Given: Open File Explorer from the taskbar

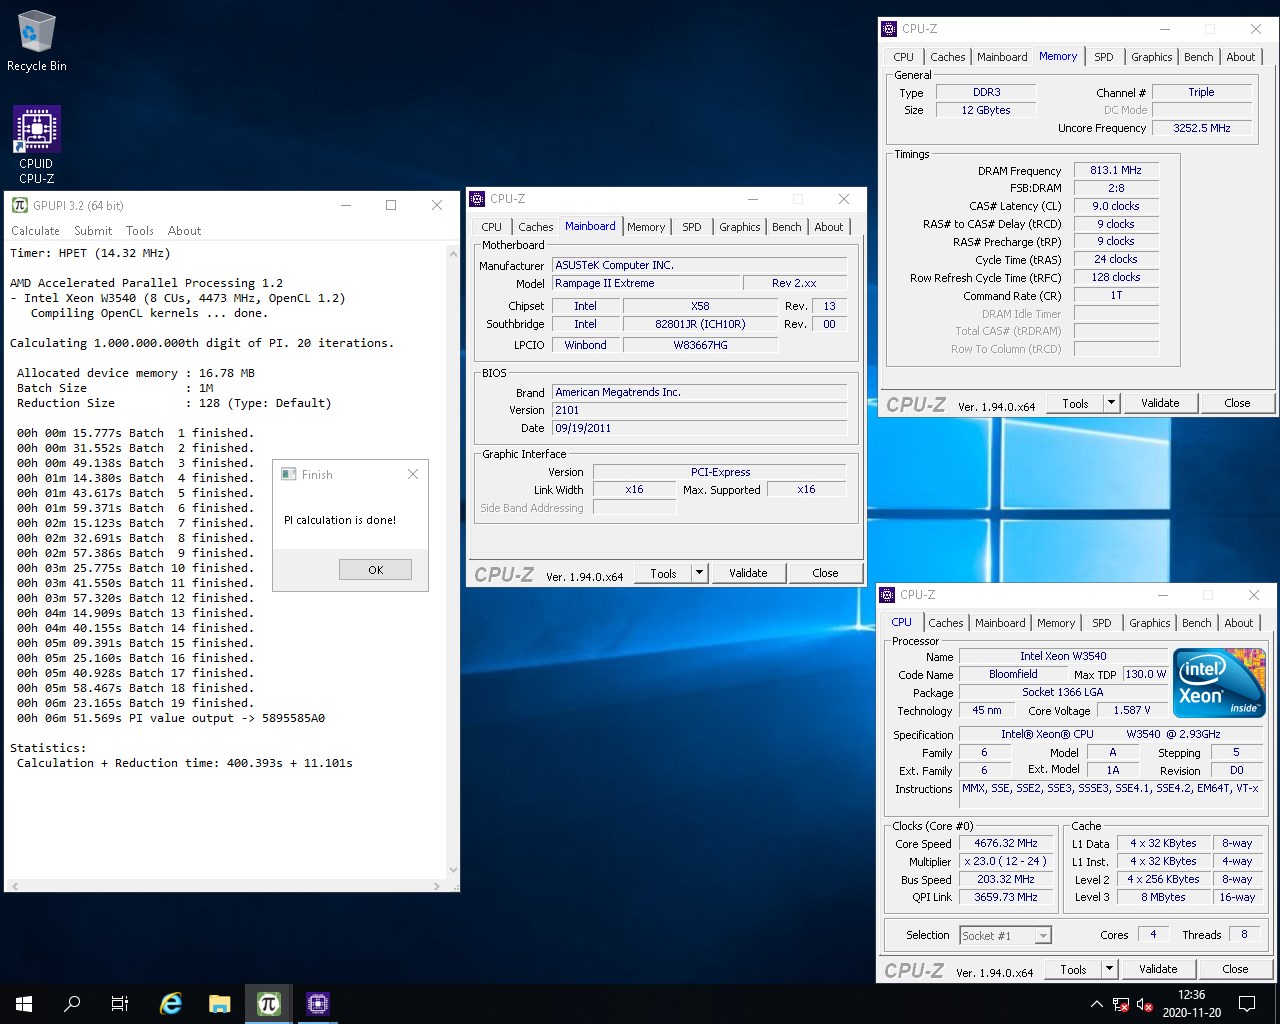Looking at the screenshot, I should click(220, 1004).
